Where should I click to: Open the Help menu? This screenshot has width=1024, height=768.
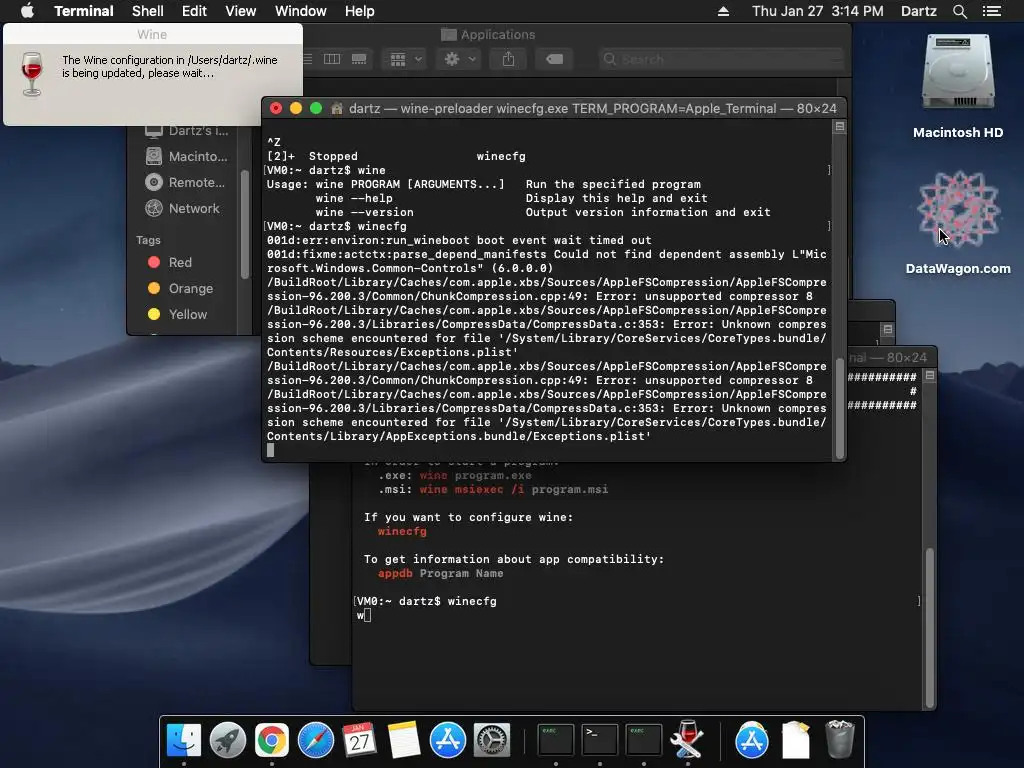(x=359, y=11)
